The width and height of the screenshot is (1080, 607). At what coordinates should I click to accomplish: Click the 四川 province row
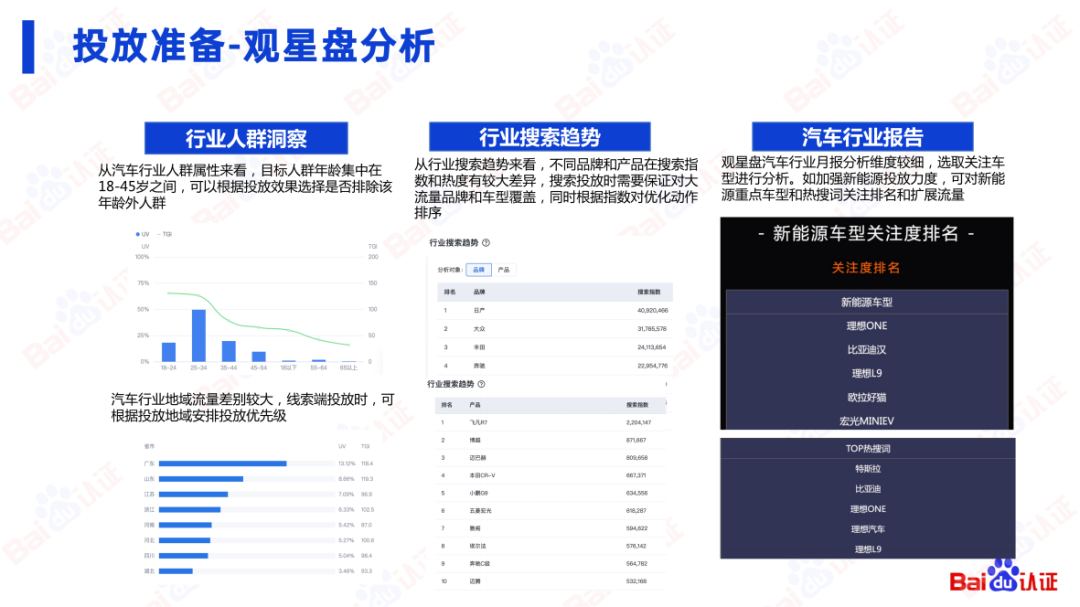[x=260, y=555]
